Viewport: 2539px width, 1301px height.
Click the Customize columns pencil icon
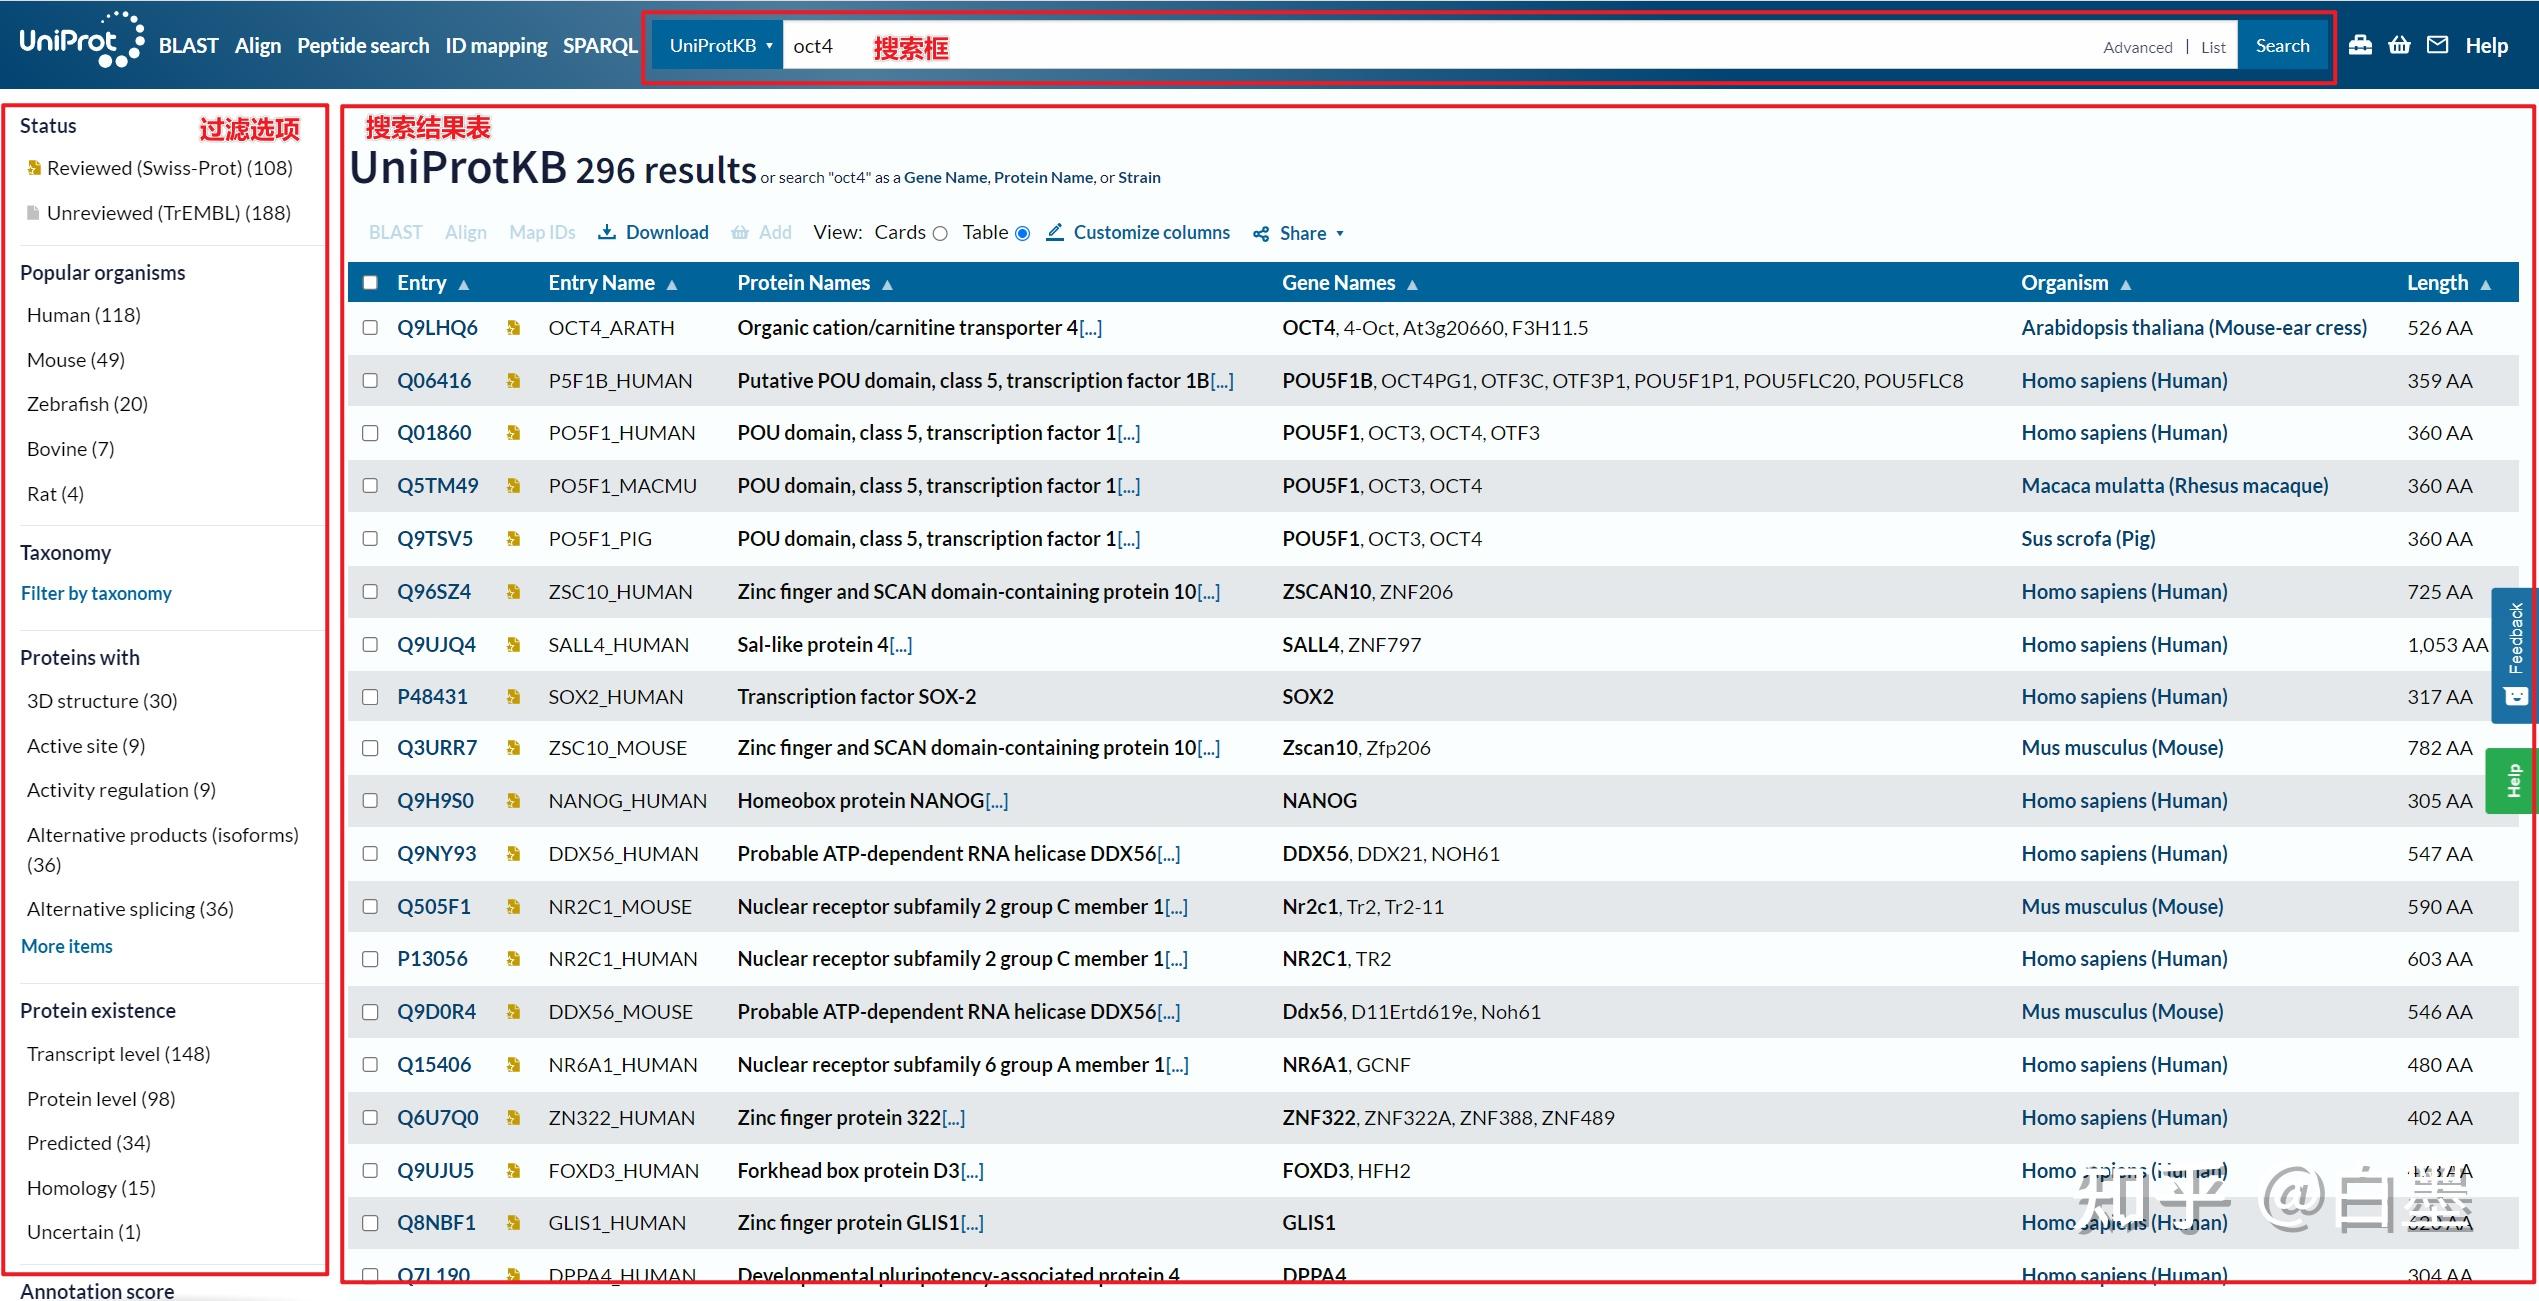click(1054, 232)
